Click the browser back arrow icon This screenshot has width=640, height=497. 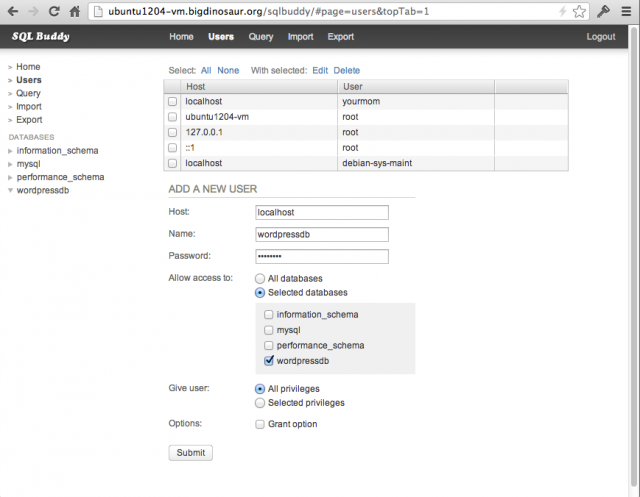(13, 11)
